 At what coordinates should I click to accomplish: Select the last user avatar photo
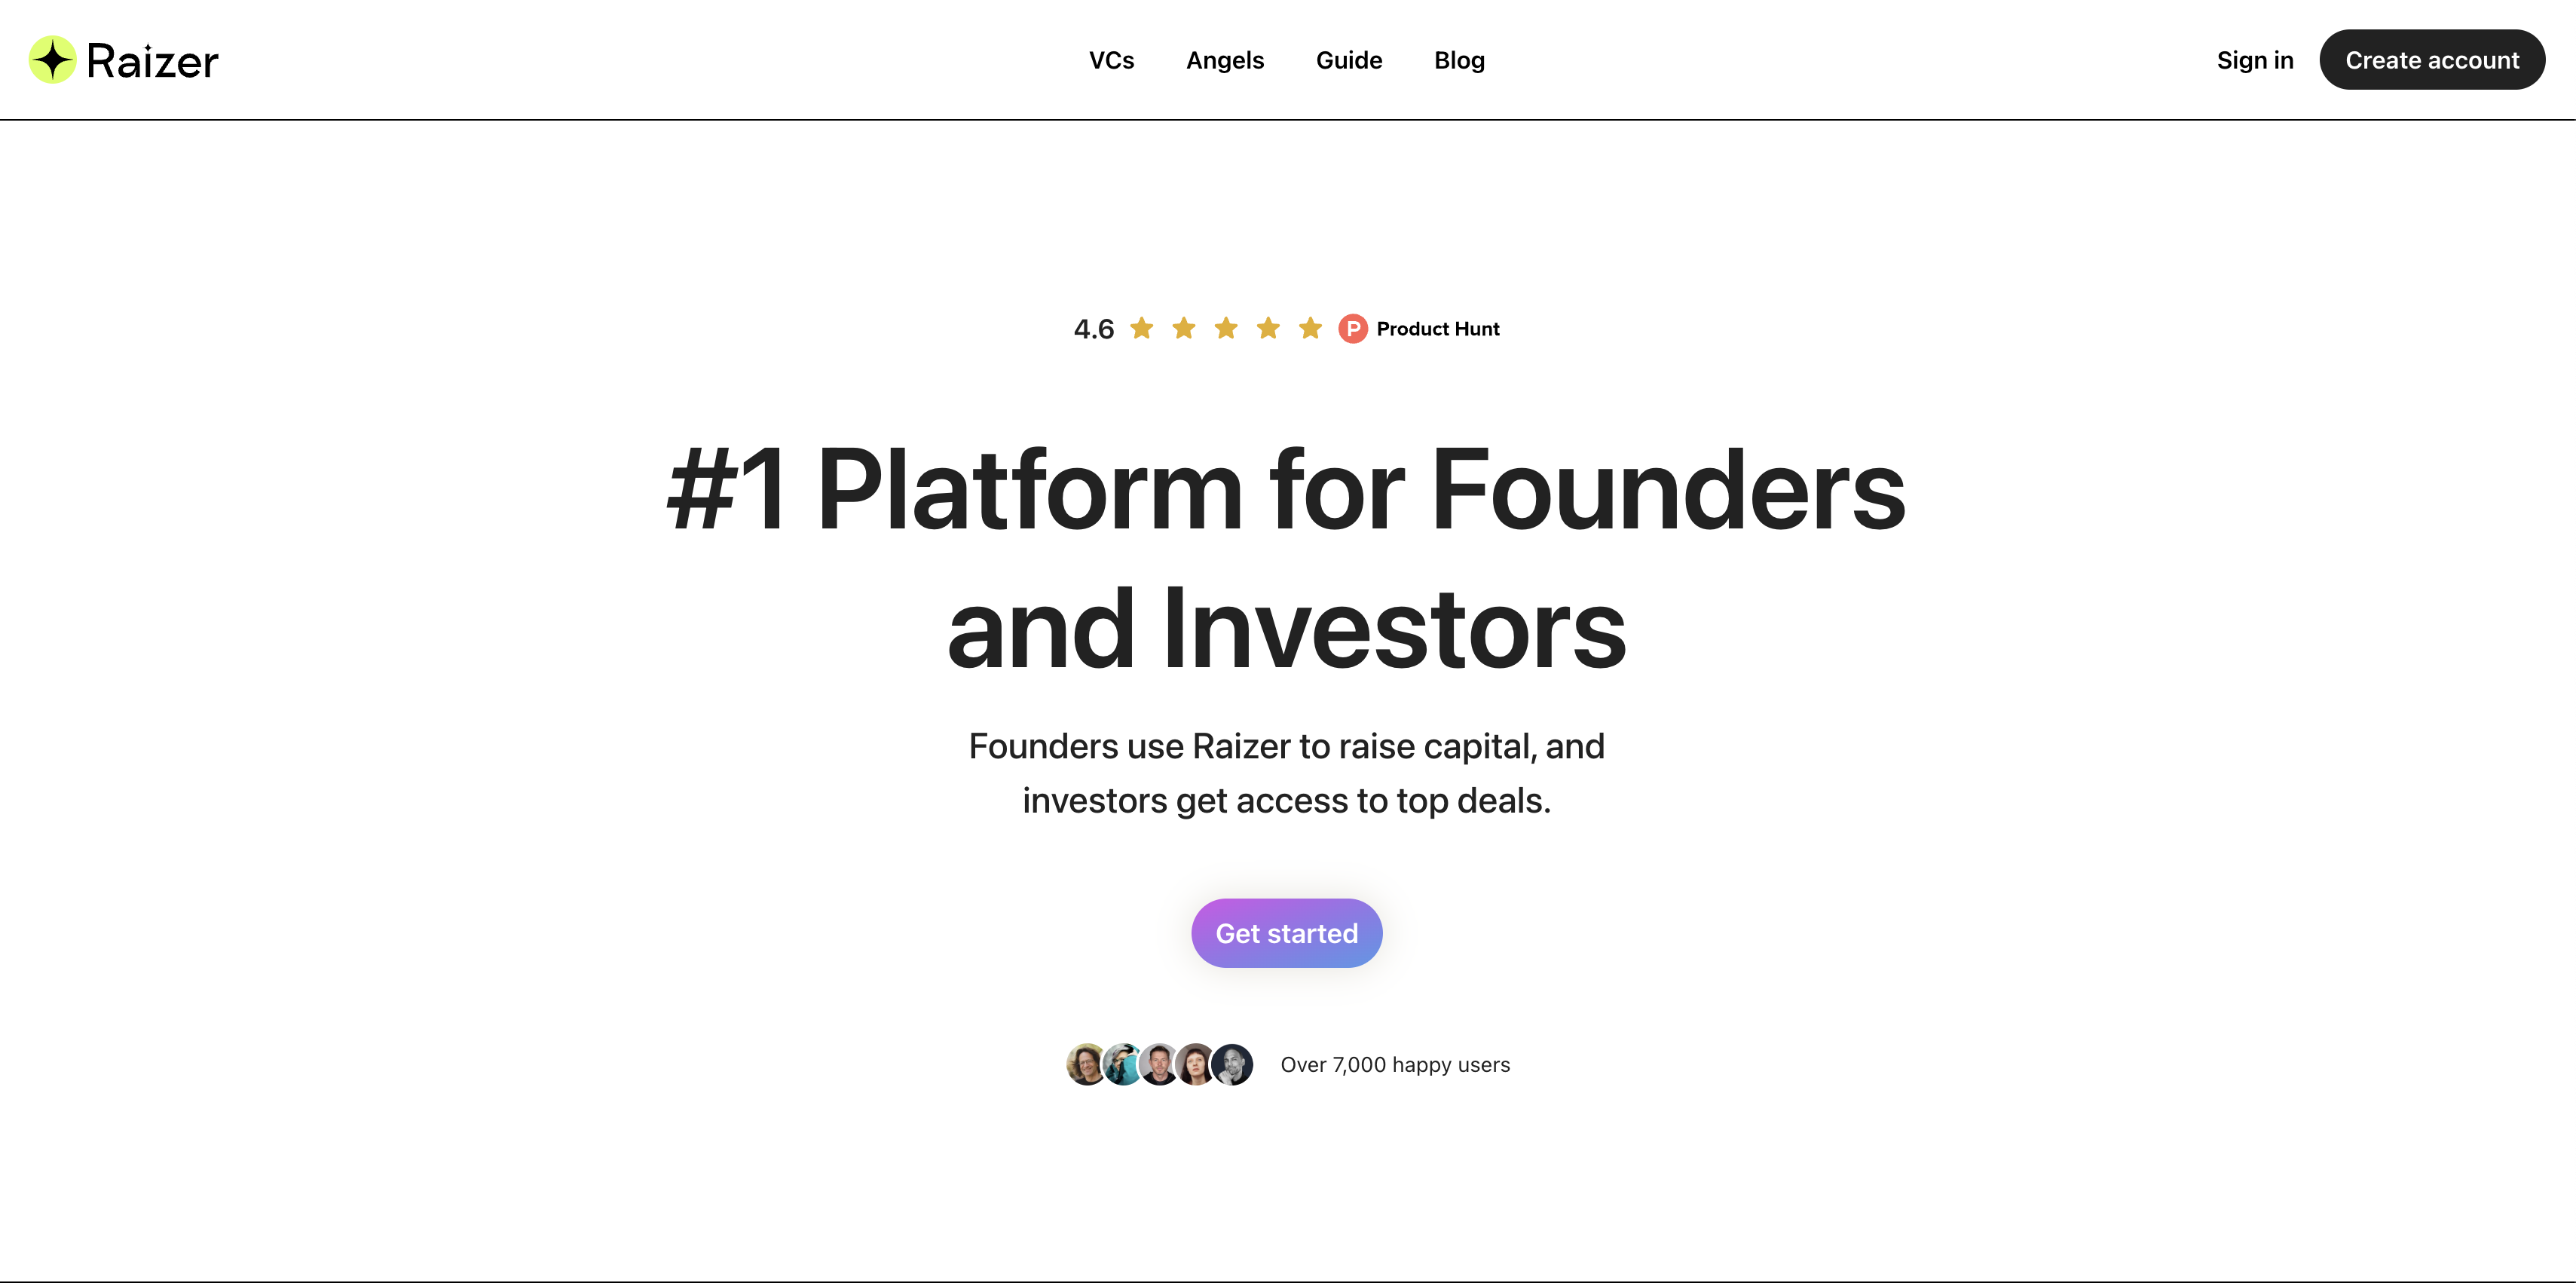[1232, 1064]
